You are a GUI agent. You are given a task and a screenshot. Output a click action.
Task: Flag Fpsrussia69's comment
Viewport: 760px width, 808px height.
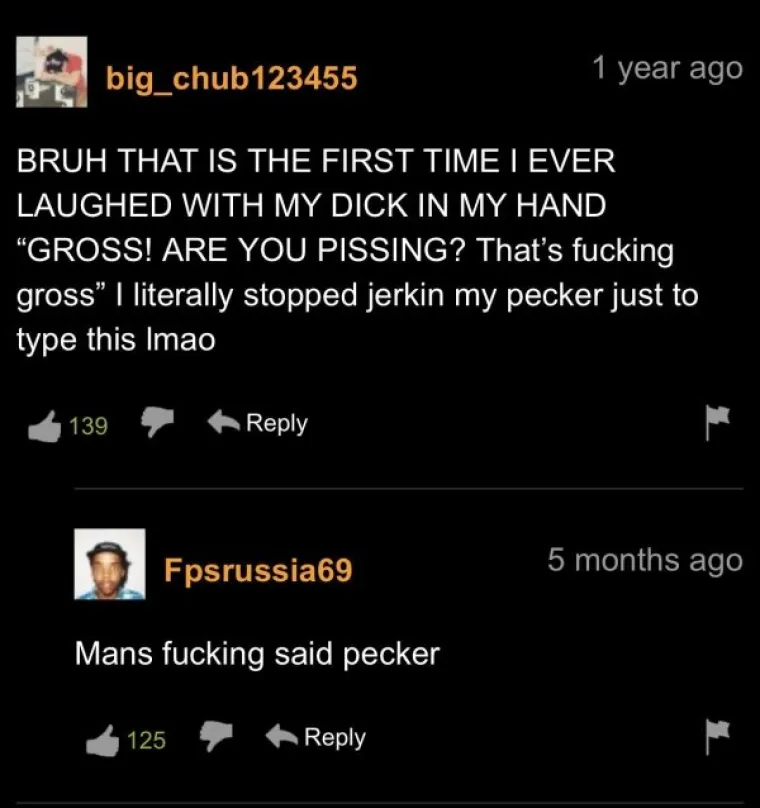(717, 737)
